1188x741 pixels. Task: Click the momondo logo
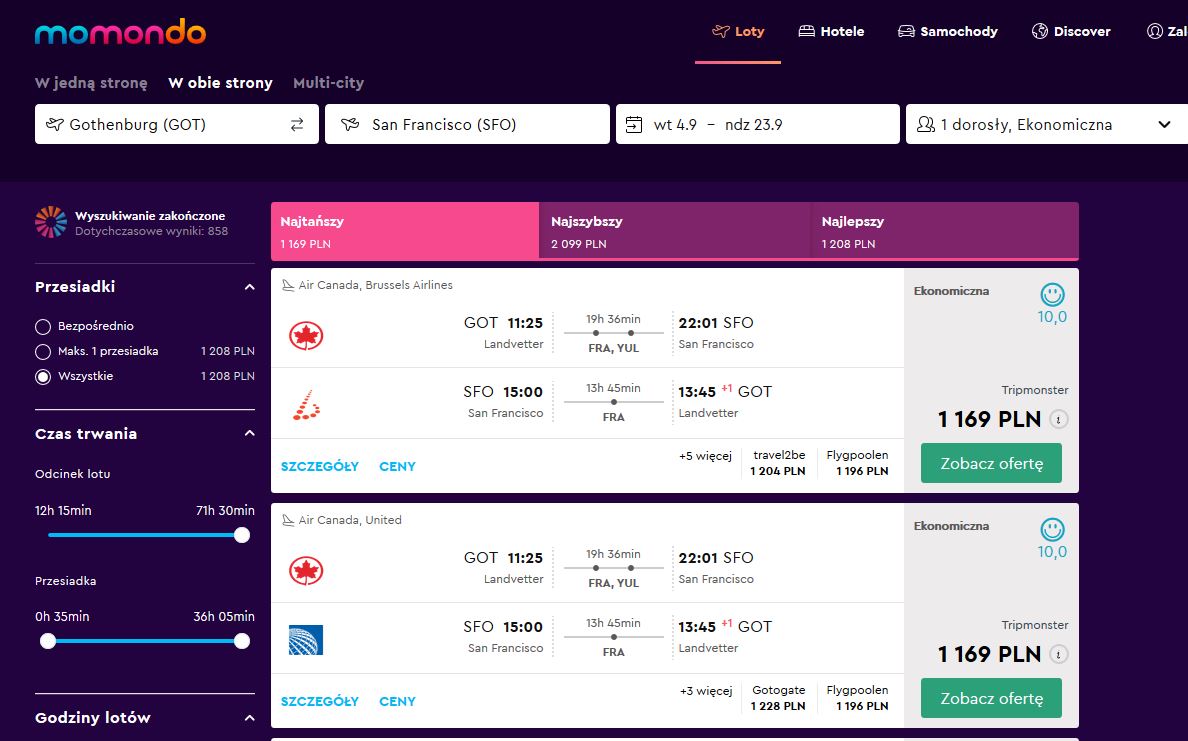(120, 32)
